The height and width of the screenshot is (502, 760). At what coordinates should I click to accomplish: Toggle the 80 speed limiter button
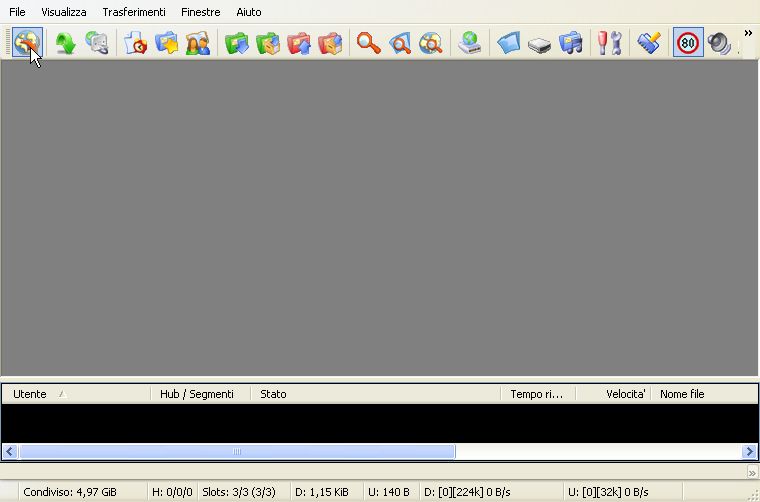coord(688,43)
